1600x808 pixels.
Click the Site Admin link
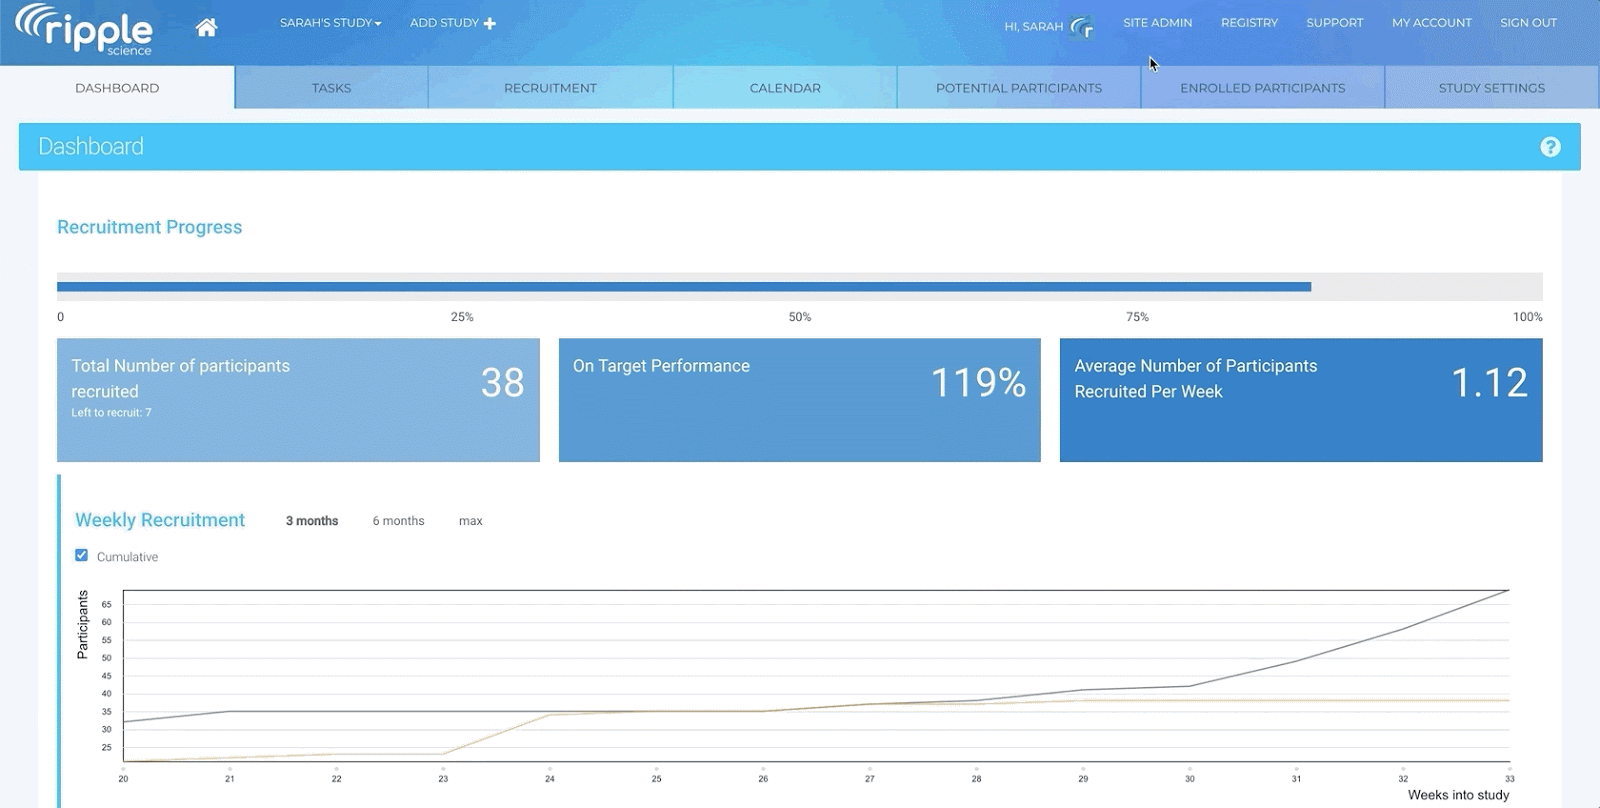[x=1157, y=23]
